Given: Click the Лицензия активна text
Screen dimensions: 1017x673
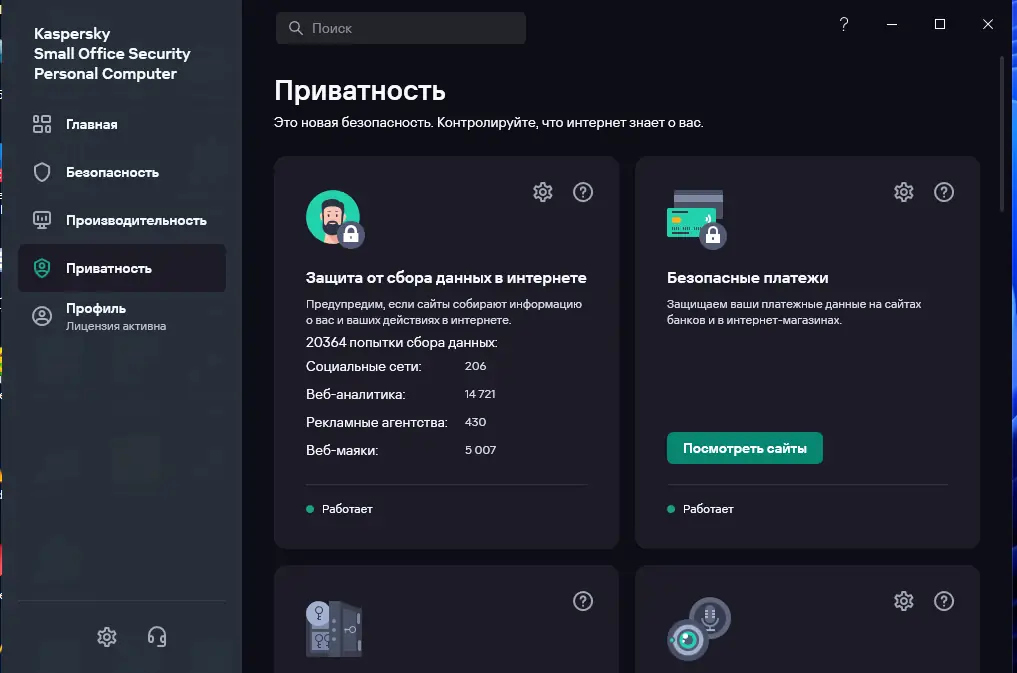Looking at the screenshot, I should point(116,326).
